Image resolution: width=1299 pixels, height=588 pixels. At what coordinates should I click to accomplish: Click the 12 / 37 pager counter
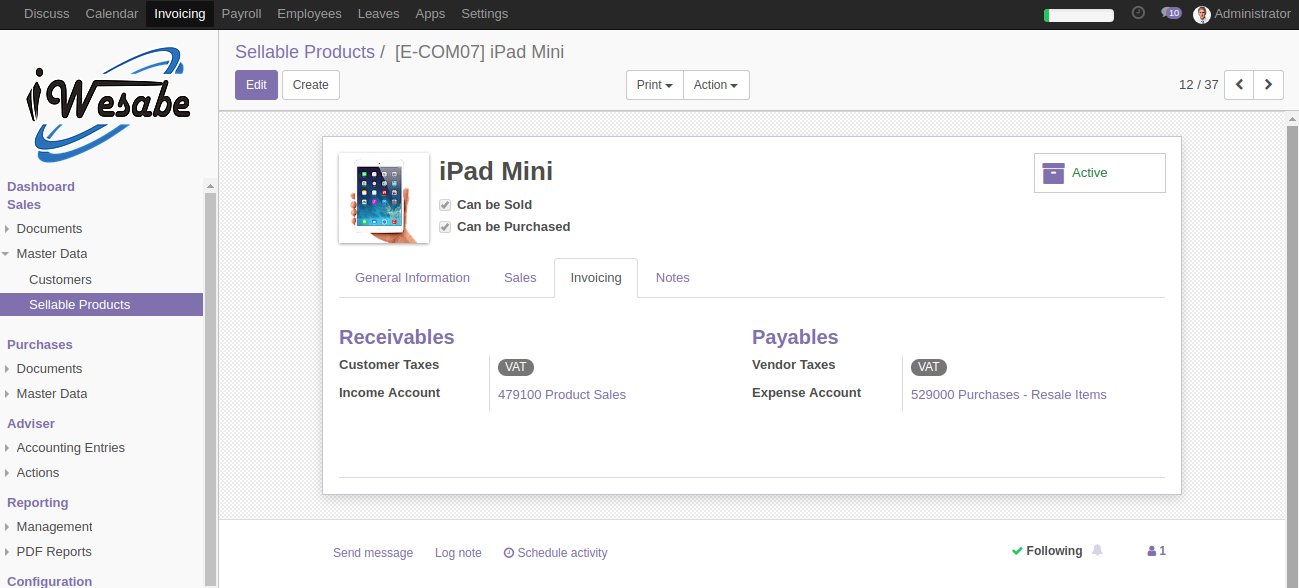click(x=1199, y=85)
